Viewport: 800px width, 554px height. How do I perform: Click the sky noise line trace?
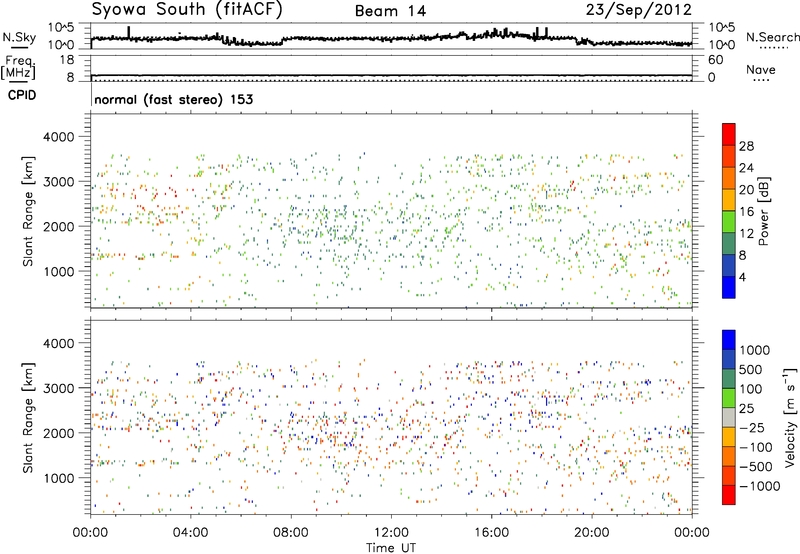391,38
